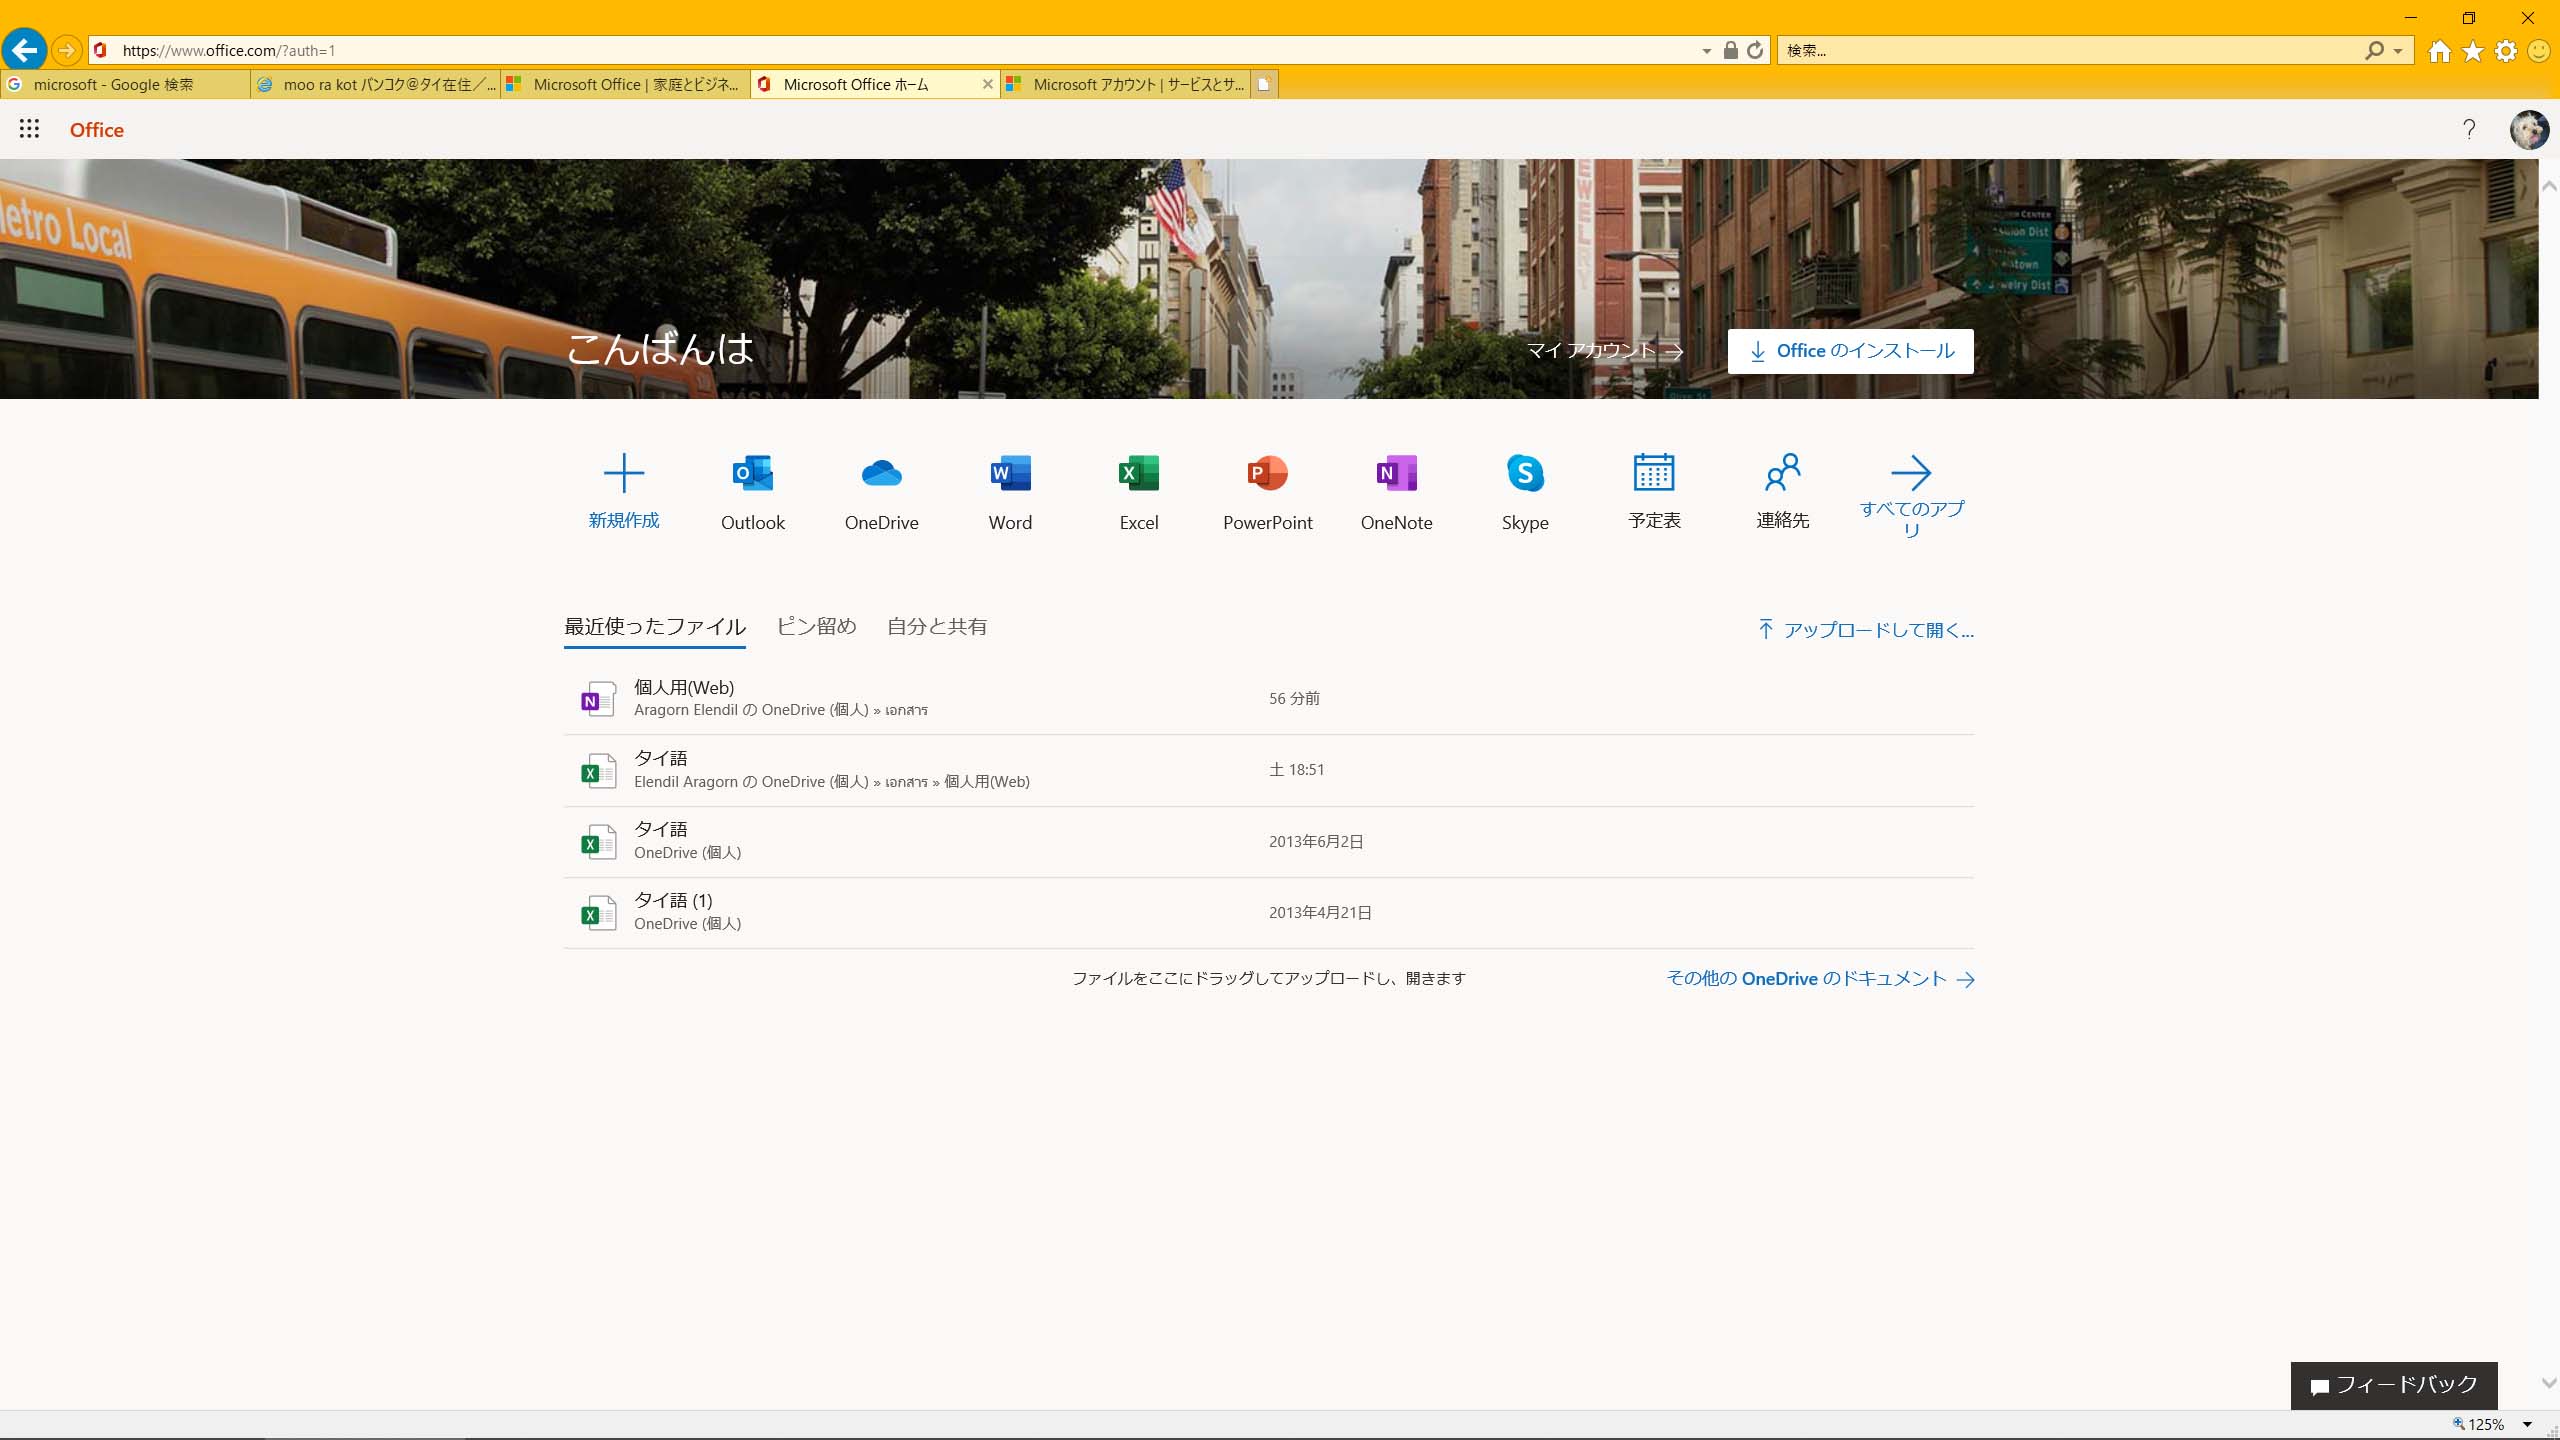Click the browser forward arrow
This screenshot has height=1440, width=2560.
pyautogui.click(x=66, y=49)
